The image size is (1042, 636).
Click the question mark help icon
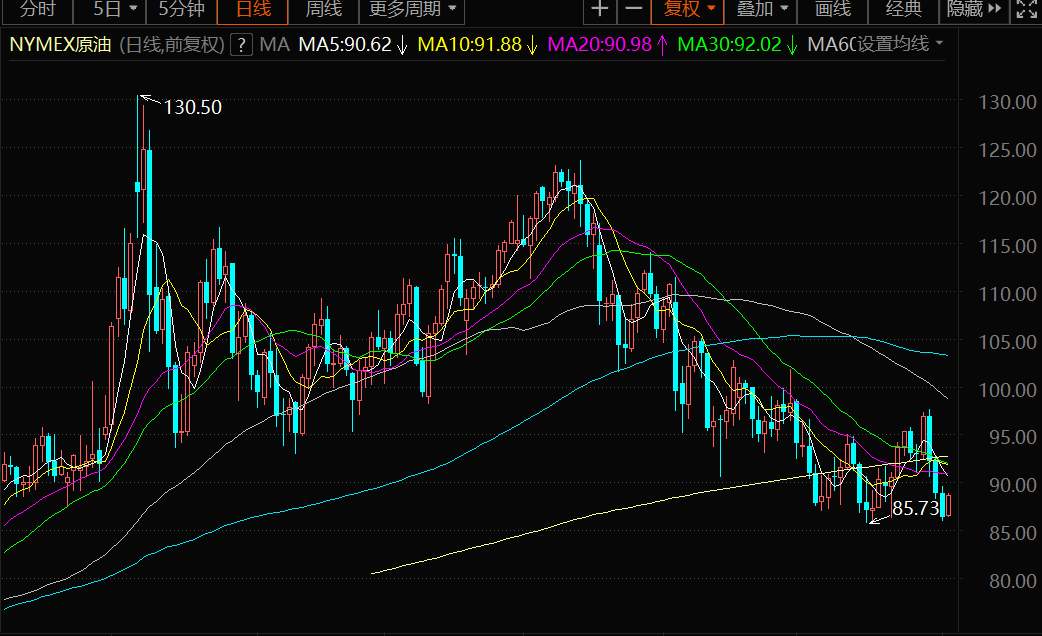point(241,45)
